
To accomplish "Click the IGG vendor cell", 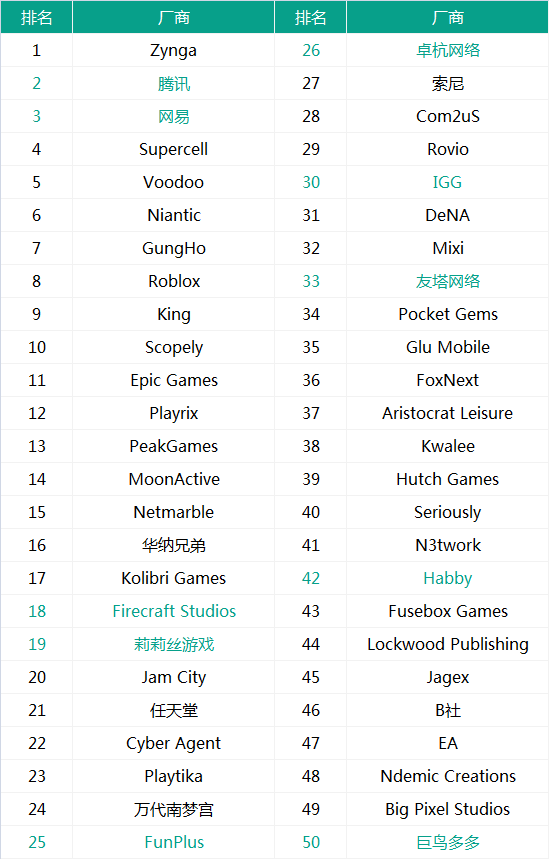I will [x=448, y=182].
